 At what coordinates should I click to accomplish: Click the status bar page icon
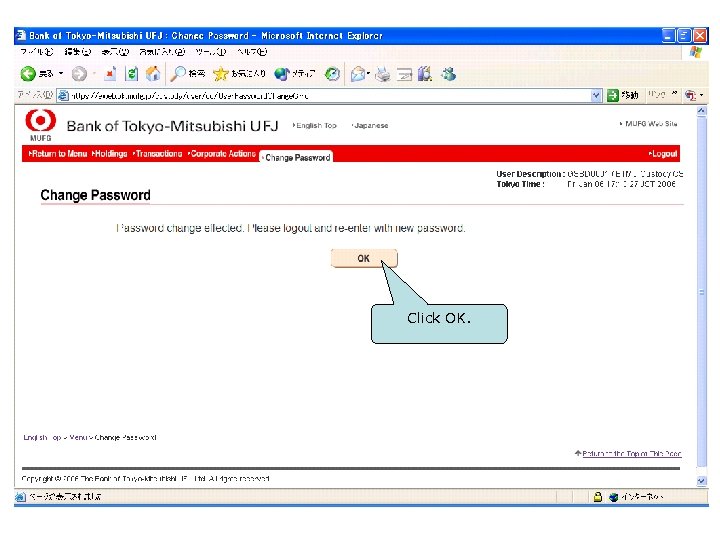click(x=20, y=496)
